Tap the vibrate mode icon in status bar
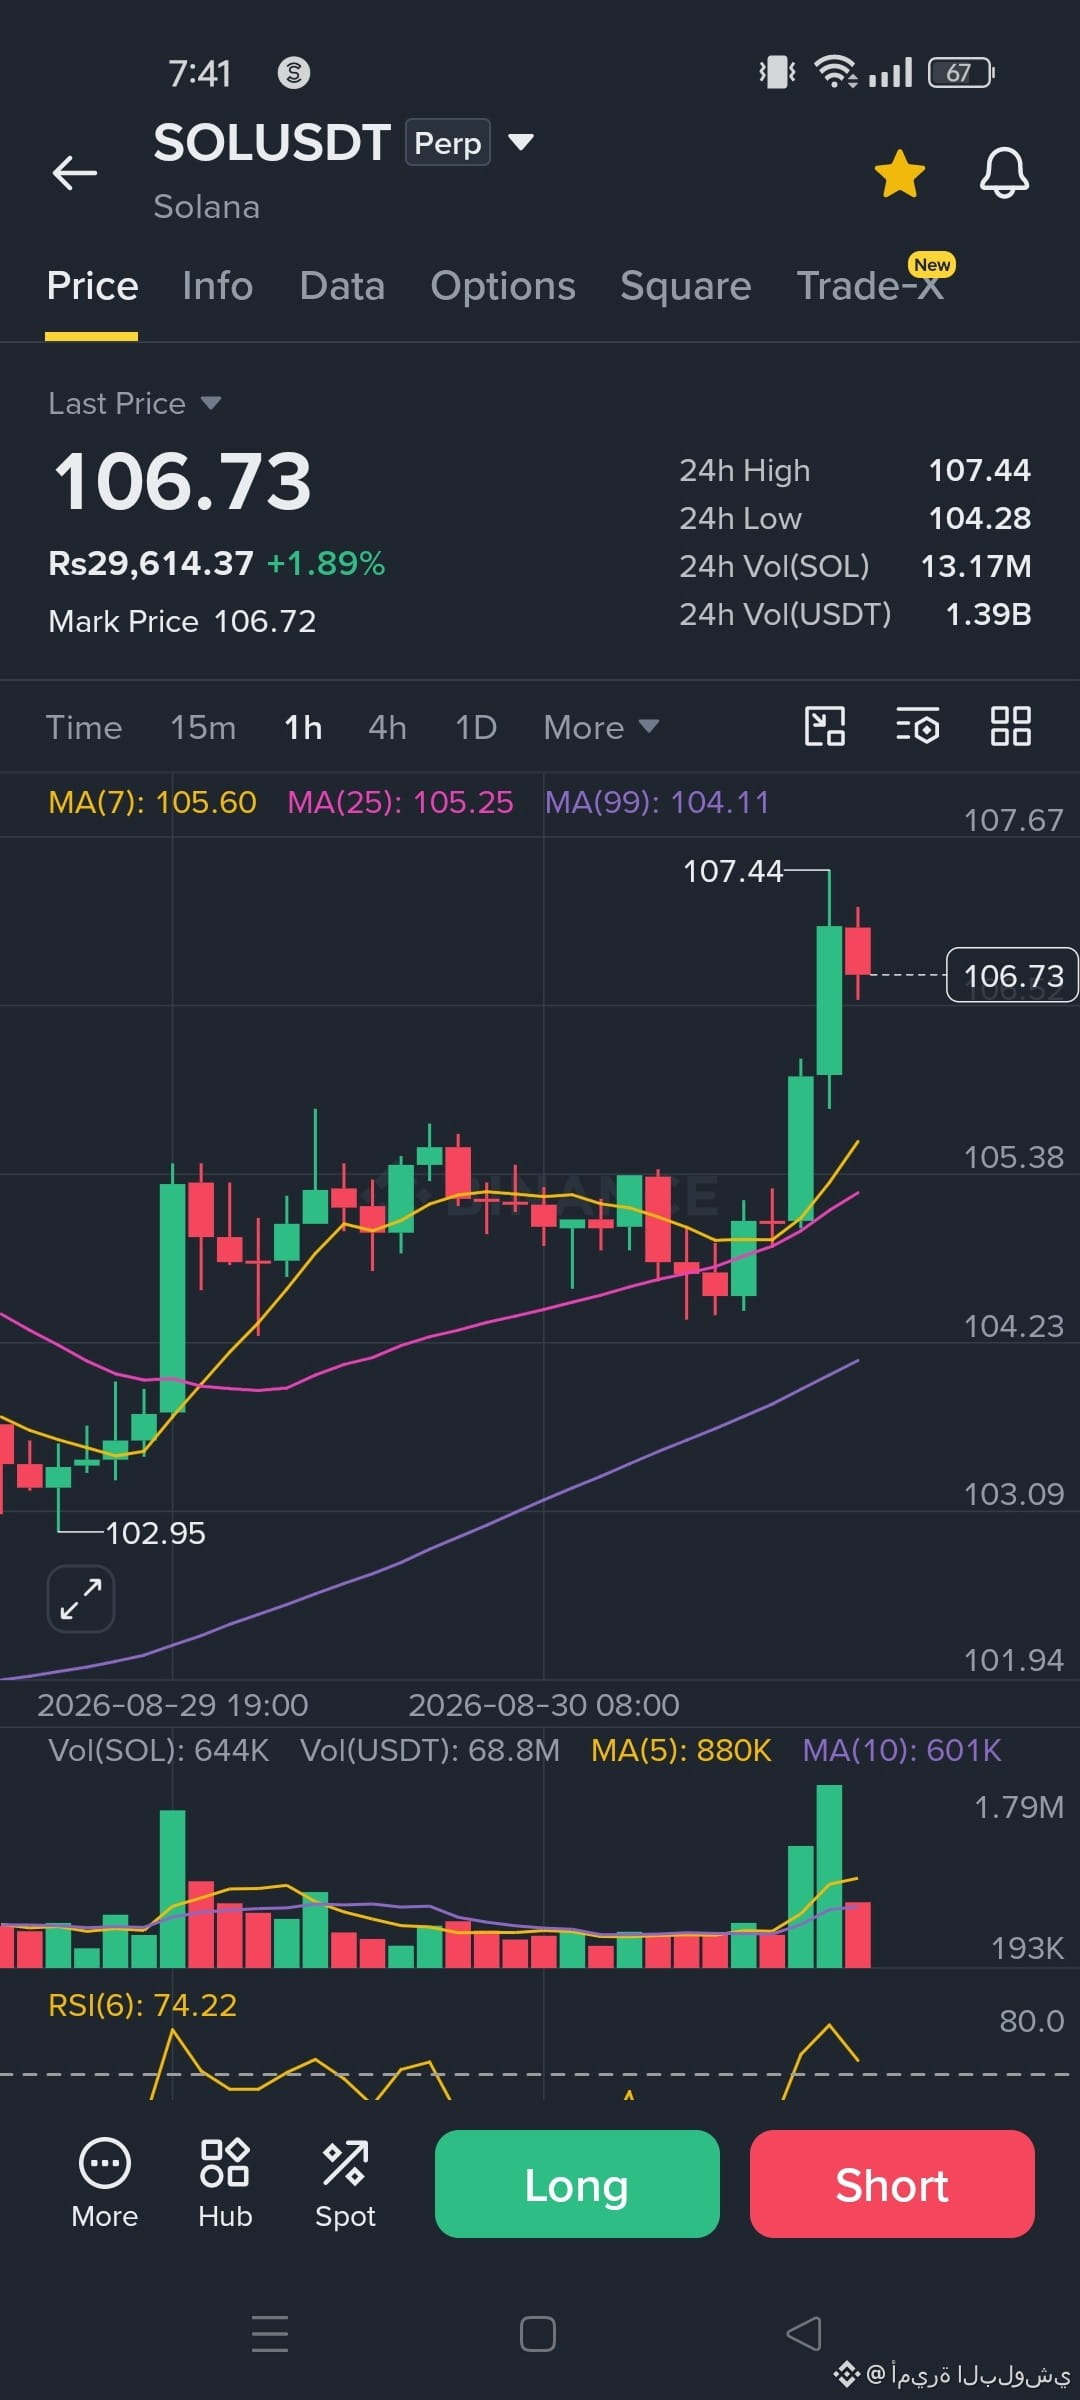This screenshot has height=2400, width=1080. [777, 72]
